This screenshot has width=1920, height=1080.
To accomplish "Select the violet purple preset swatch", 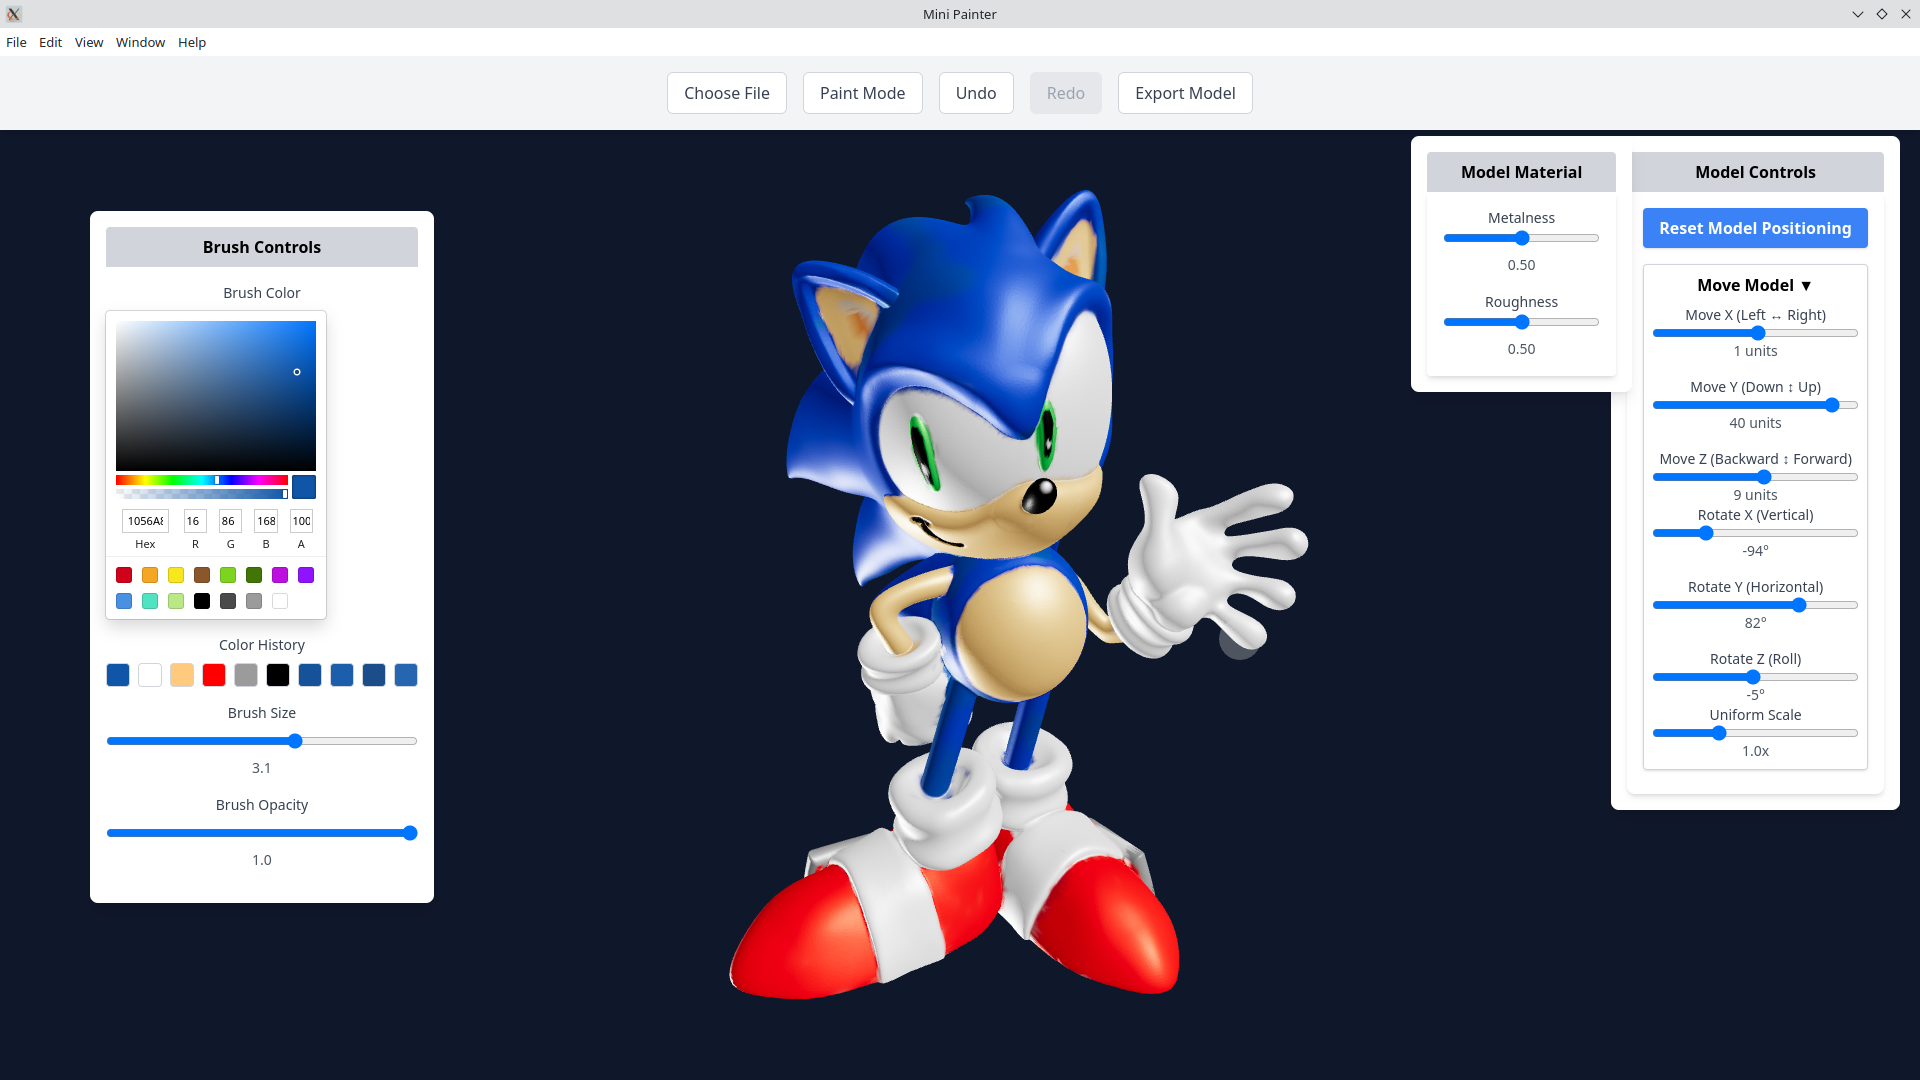I will pyautogui.click(x=306, y=575).
